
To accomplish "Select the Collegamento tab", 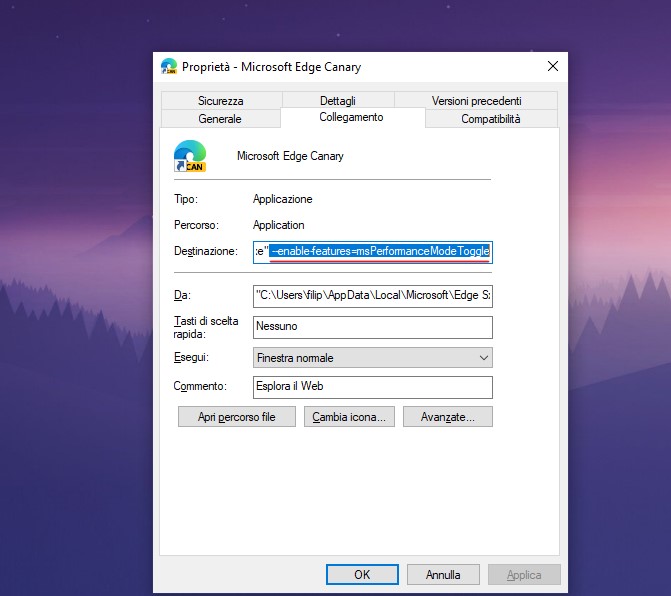I will [352, 117].
